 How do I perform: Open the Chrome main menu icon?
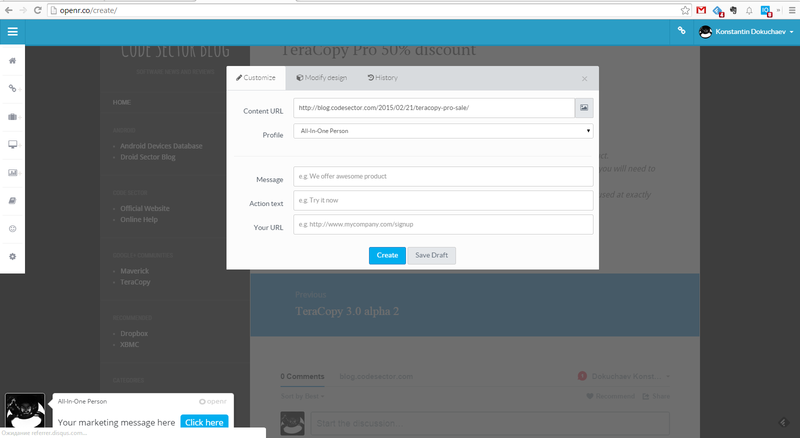pos(792,10)
